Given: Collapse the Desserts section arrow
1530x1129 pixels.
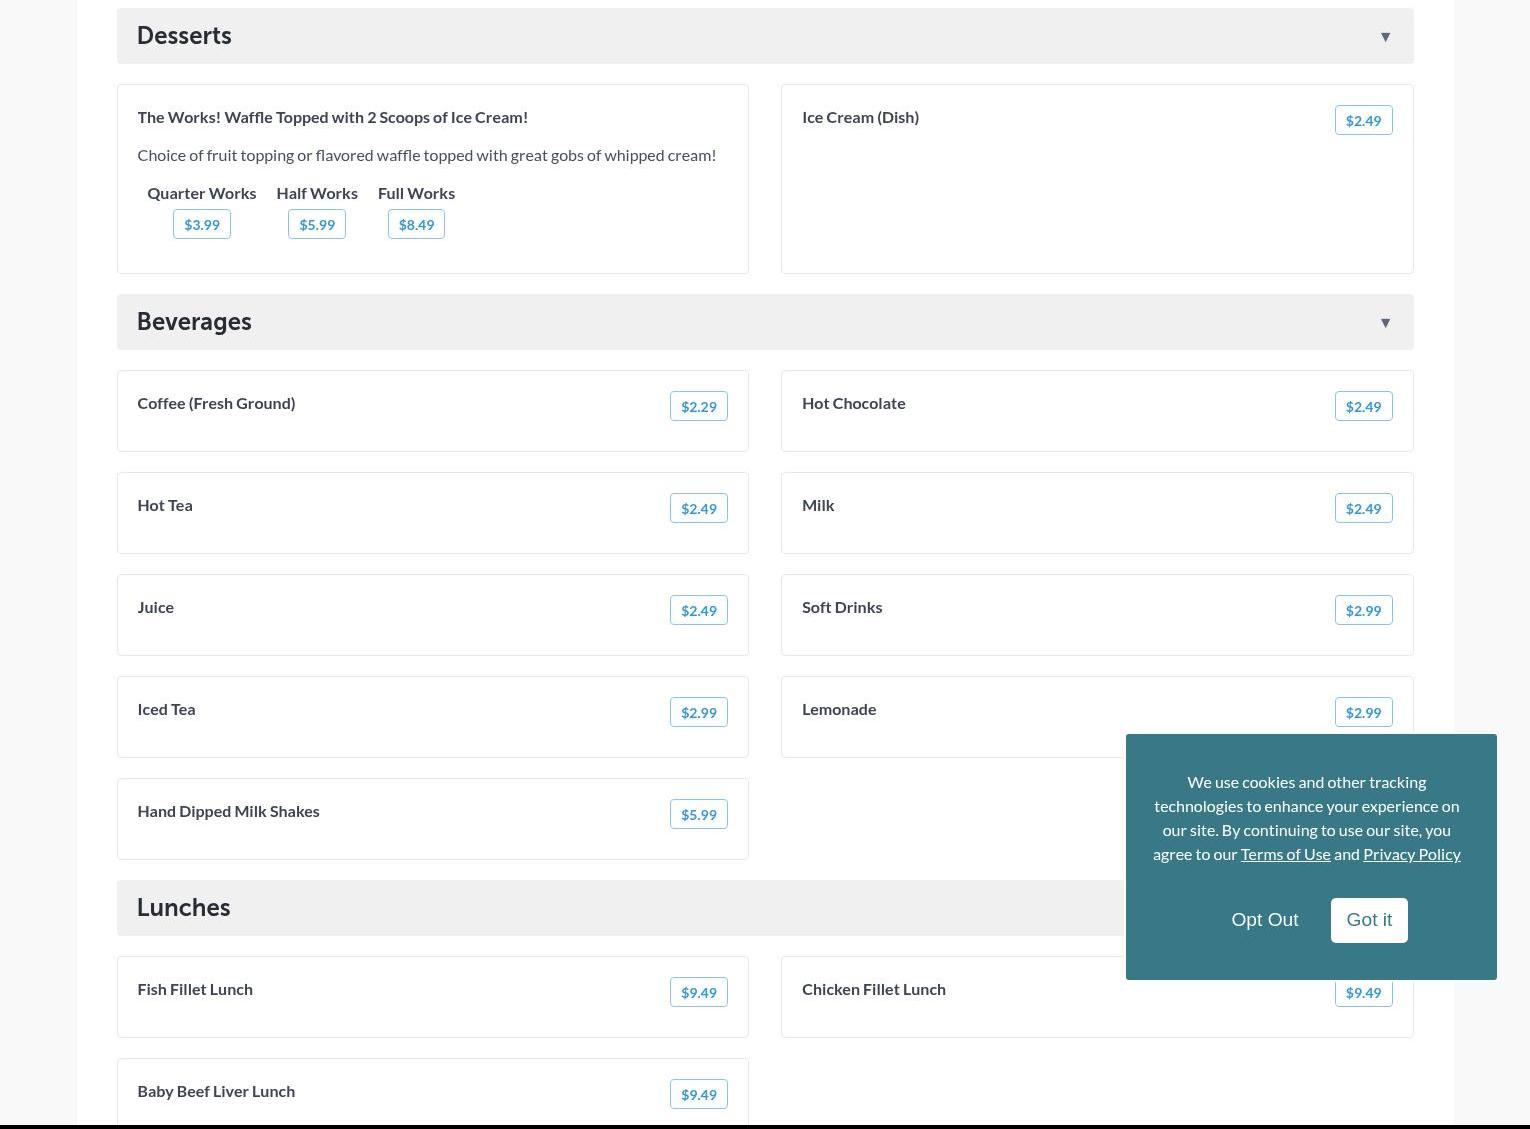Looking at the screenshot, I should pyautogui.click(x=1385, y=37).
